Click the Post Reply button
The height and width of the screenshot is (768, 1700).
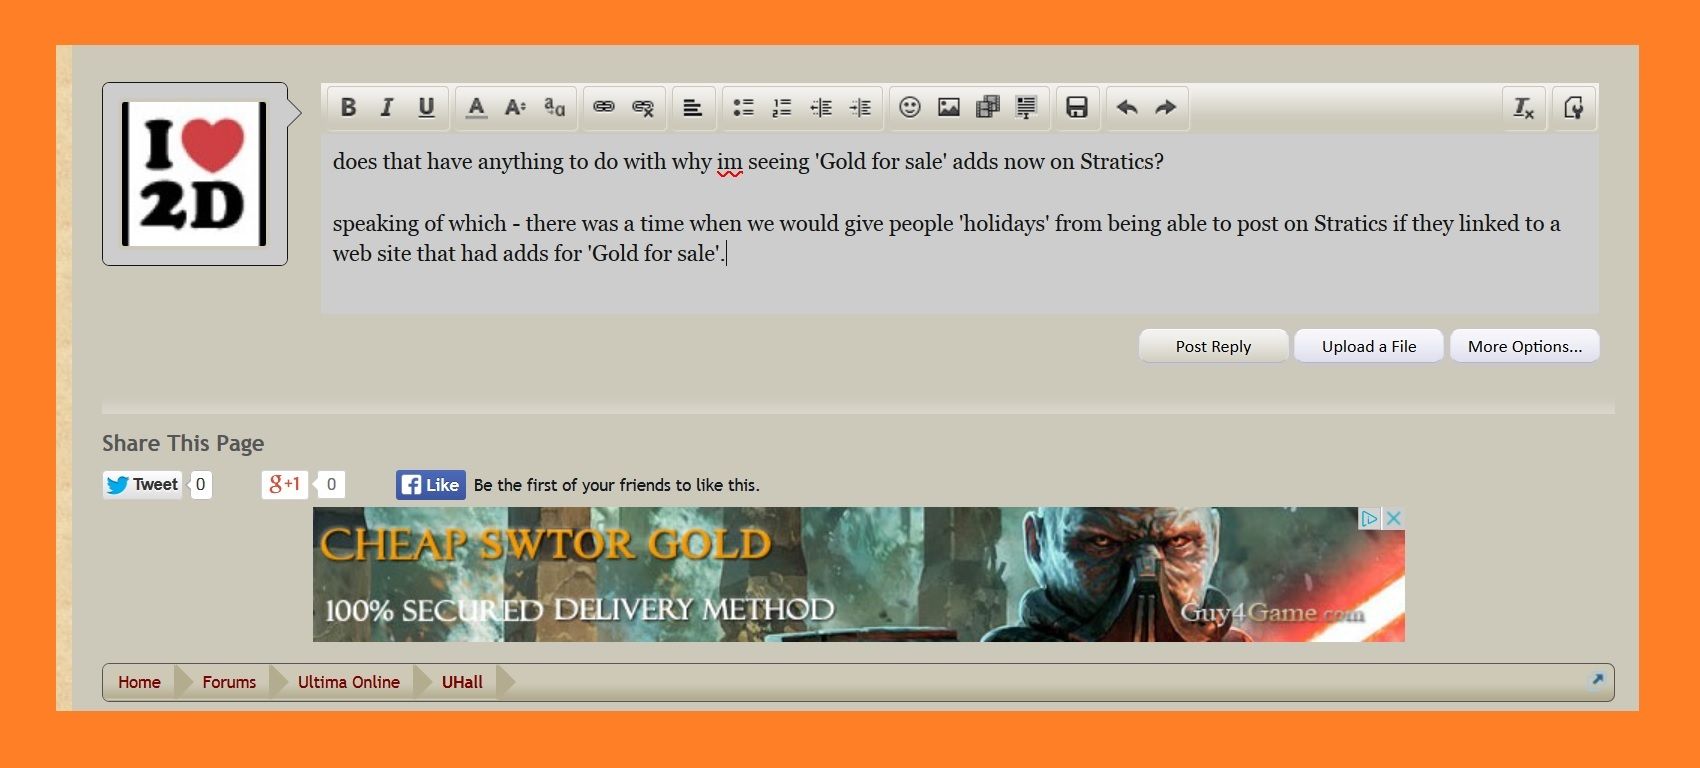click(1213, 346)
